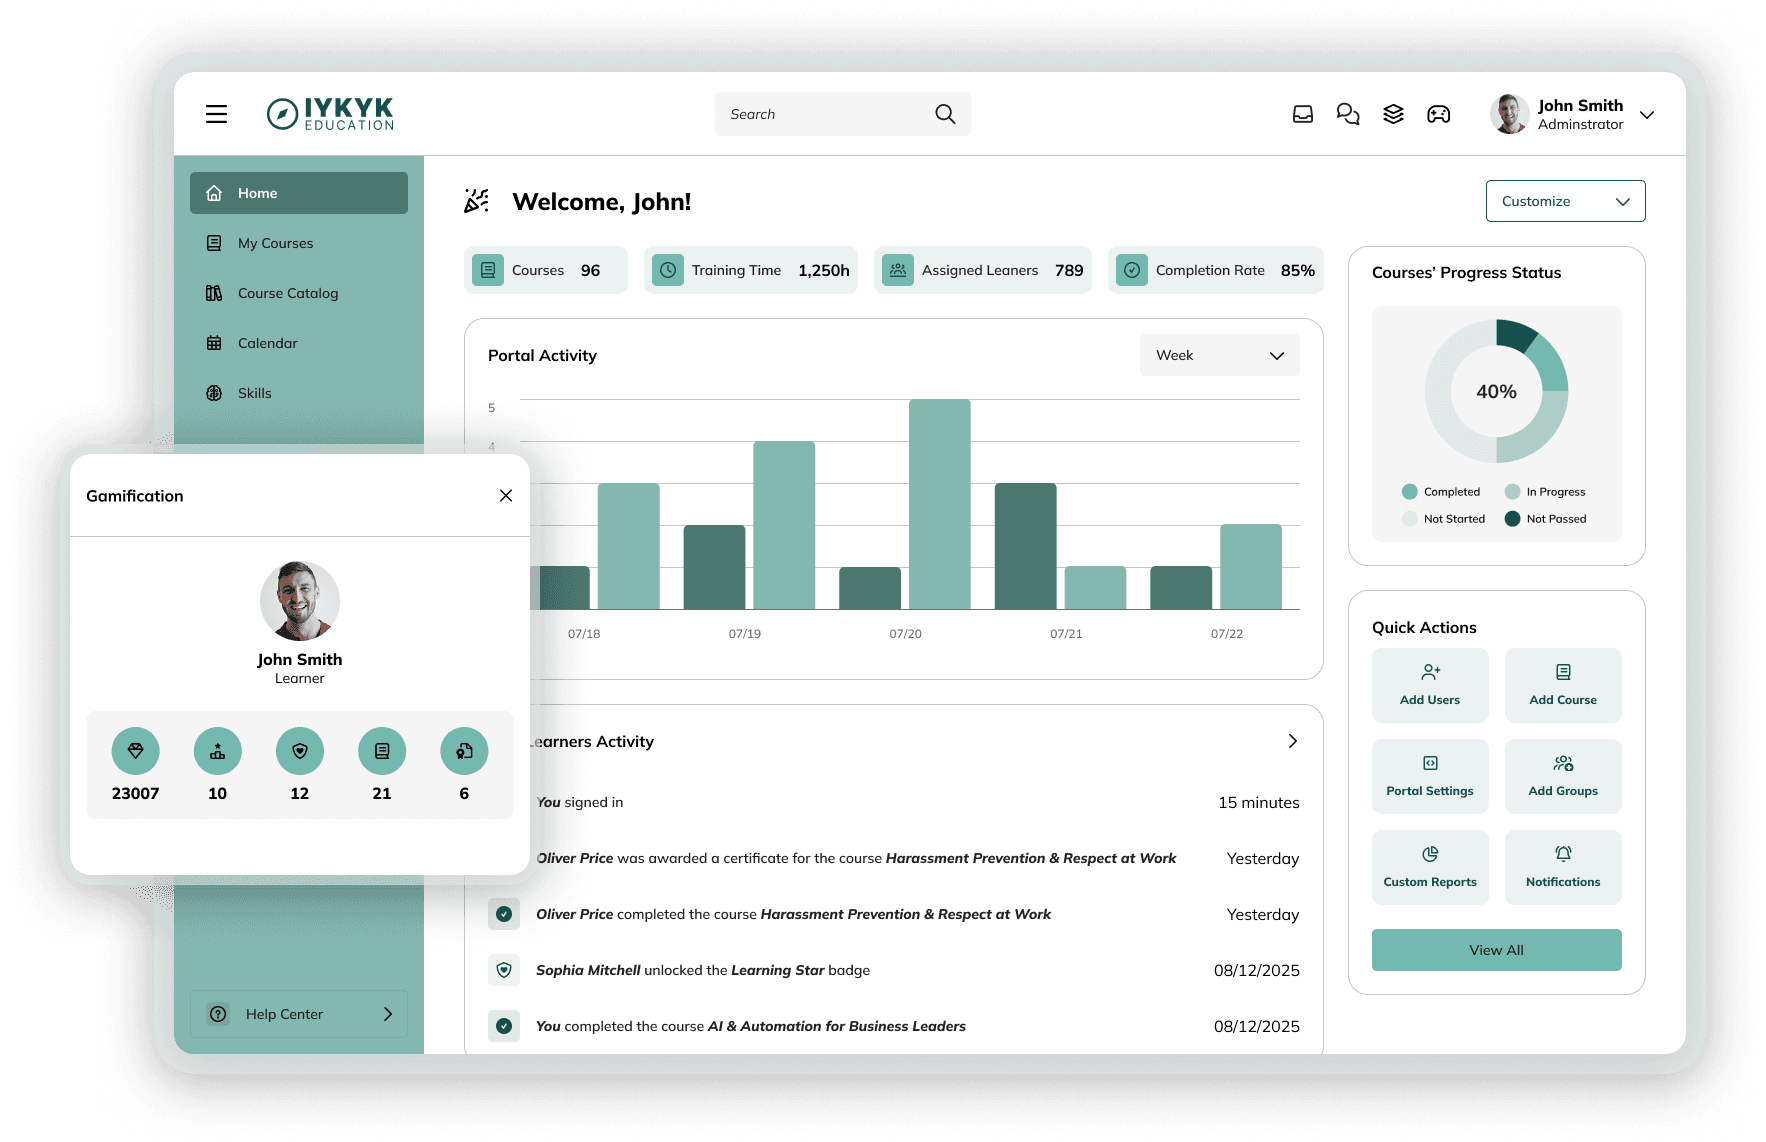The width and height of the screenshot is (1766, 1142).
Task: Click the shield badge icon showing 12
Action: coord(299,750)
